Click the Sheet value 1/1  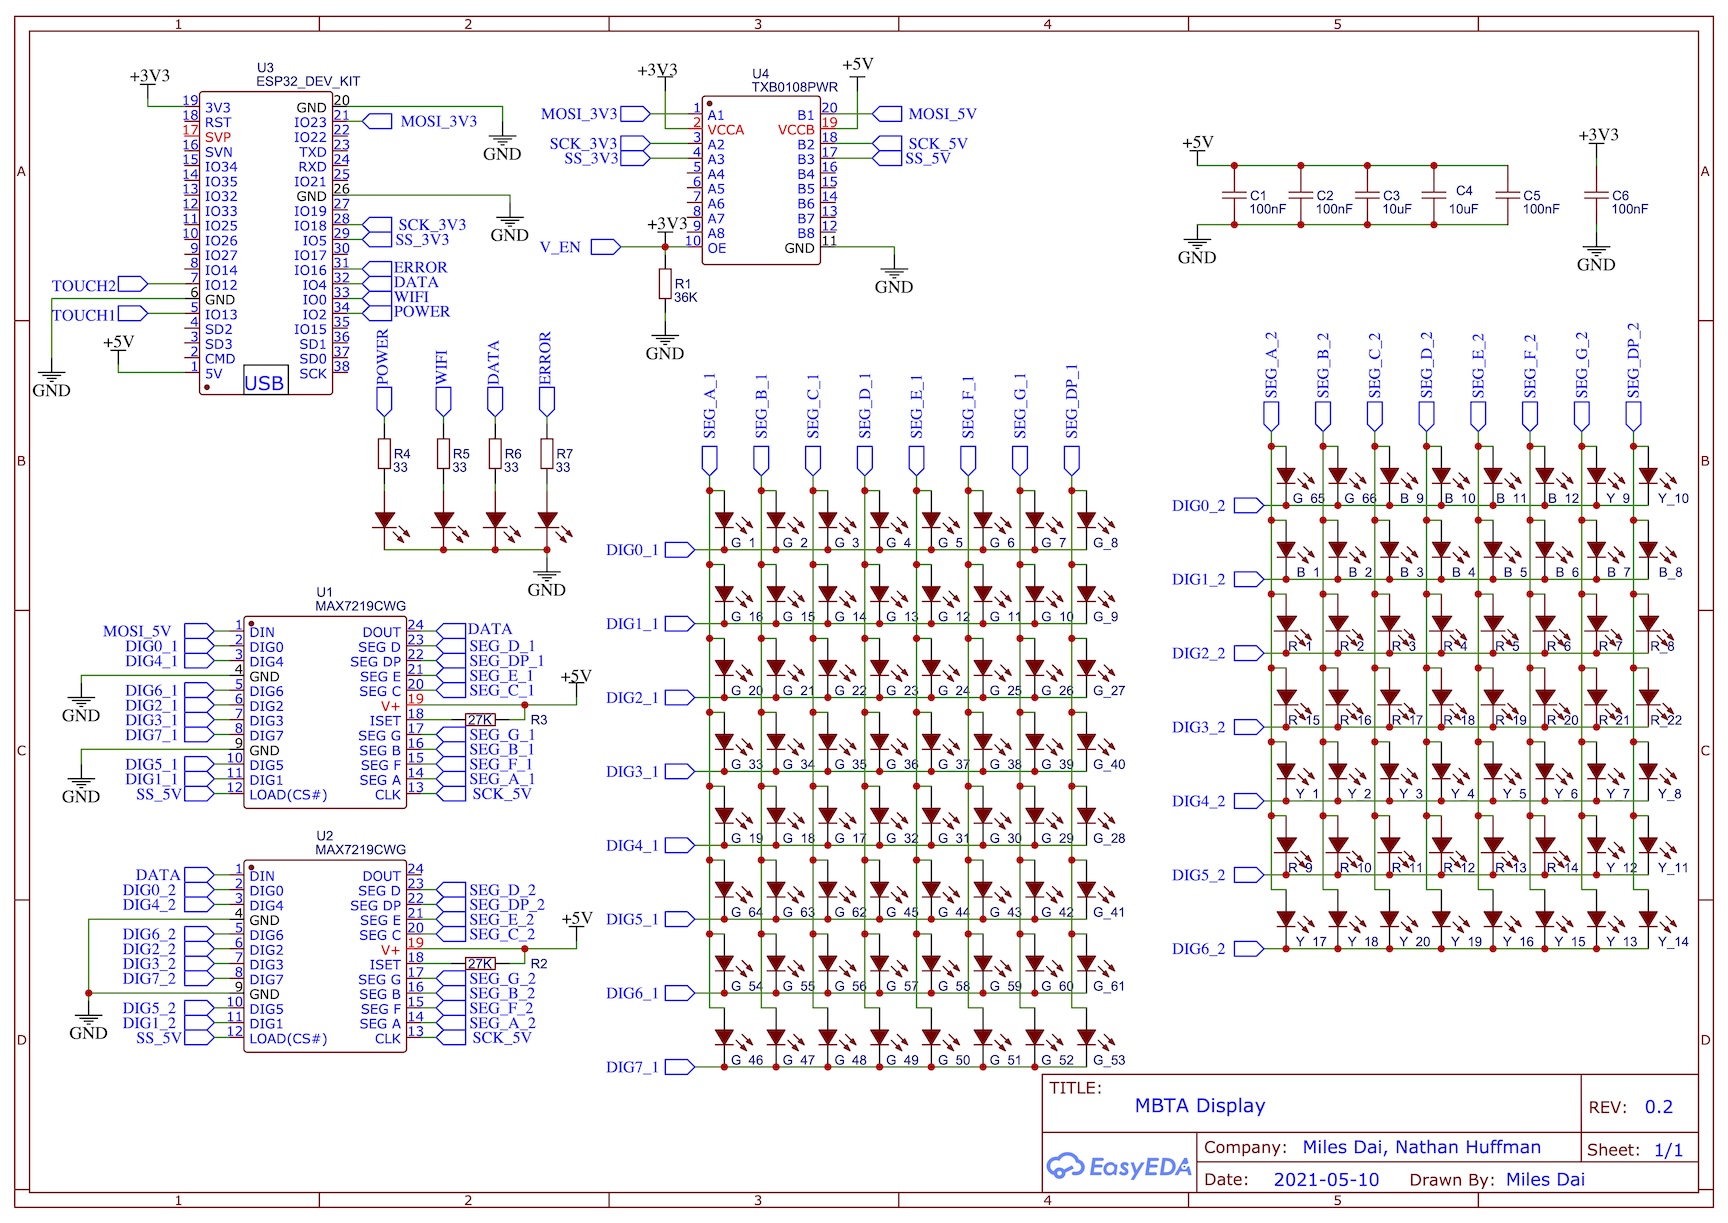coord(1669,1150)
